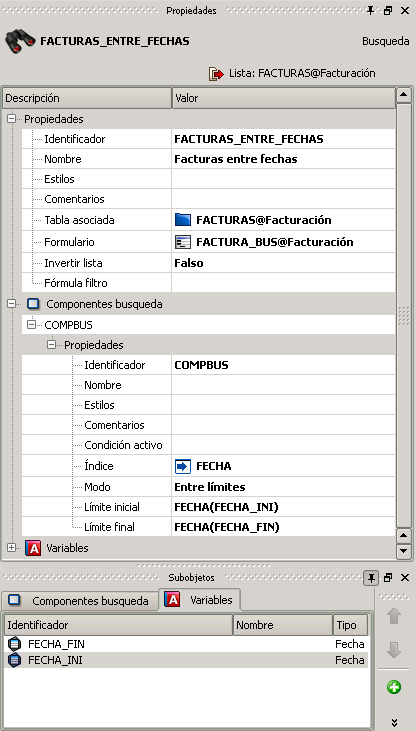
Task: Edit Límite inicial value FECHA(FECHA_INI)
Action: pos(284,507)
